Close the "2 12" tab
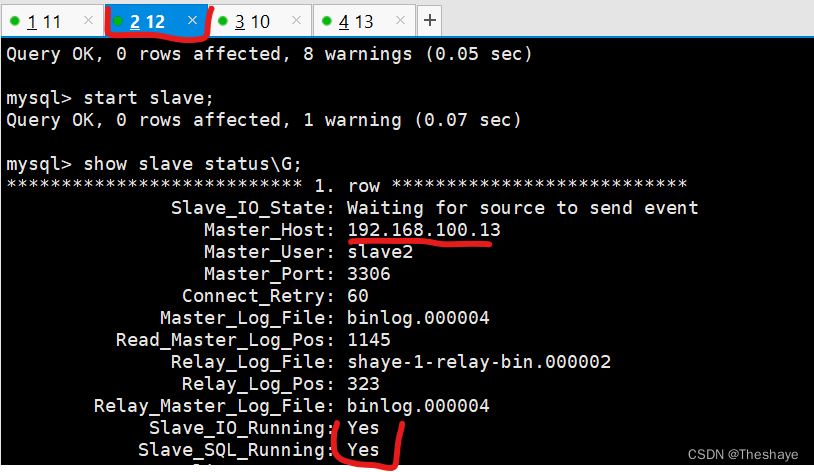Viewport: 814px width, 472px height. [x=192, y=20]
